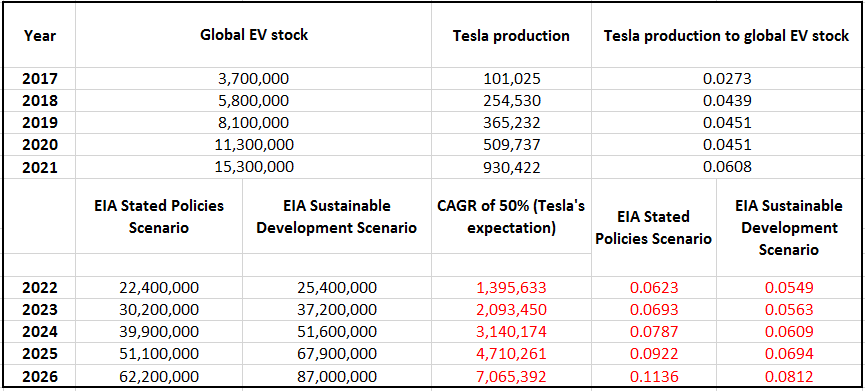Screen dimensions: 865x391
Task: Select global EV stock value 15,300,000
Action: point(254,167)
